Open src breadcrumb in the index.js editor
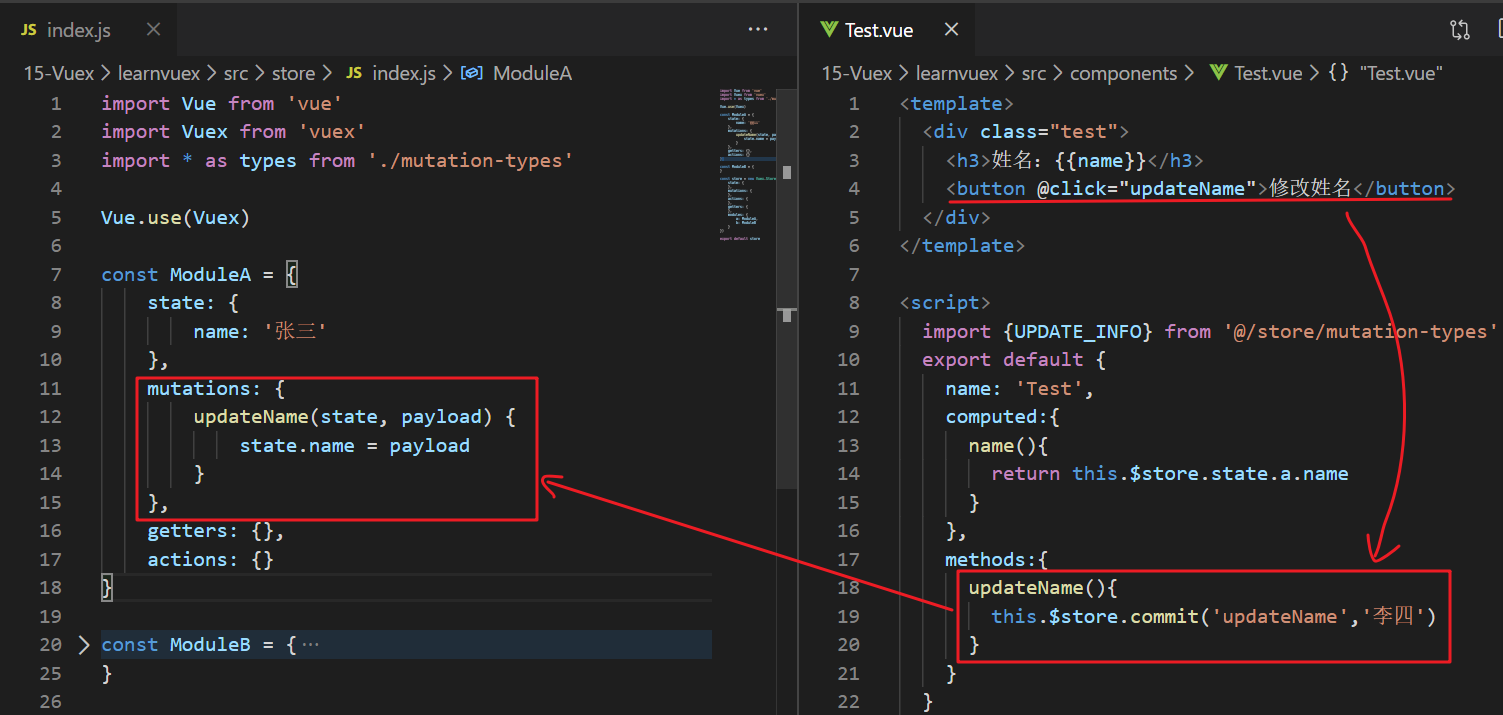This screenshot has height=715, width=1503. click(x=237, y=73)
